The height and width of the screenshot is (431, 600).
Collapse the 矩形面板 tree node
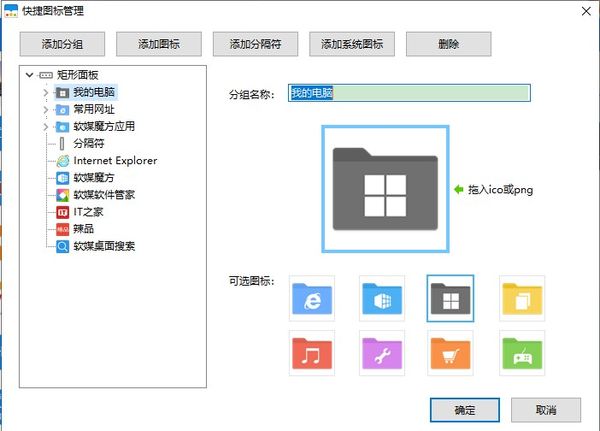coord(29,75)
